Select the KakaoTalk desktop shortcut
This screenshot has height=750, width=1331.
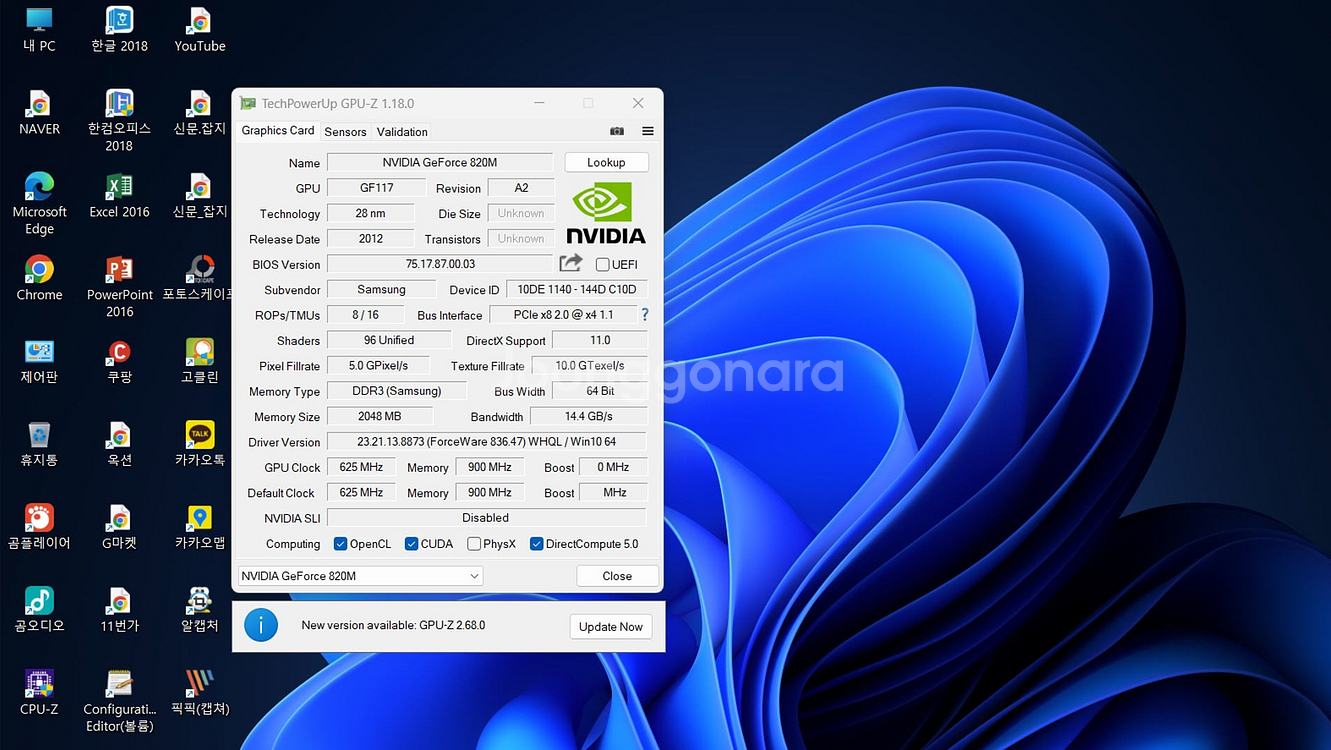pyautogui.click(x=200, y=435)
